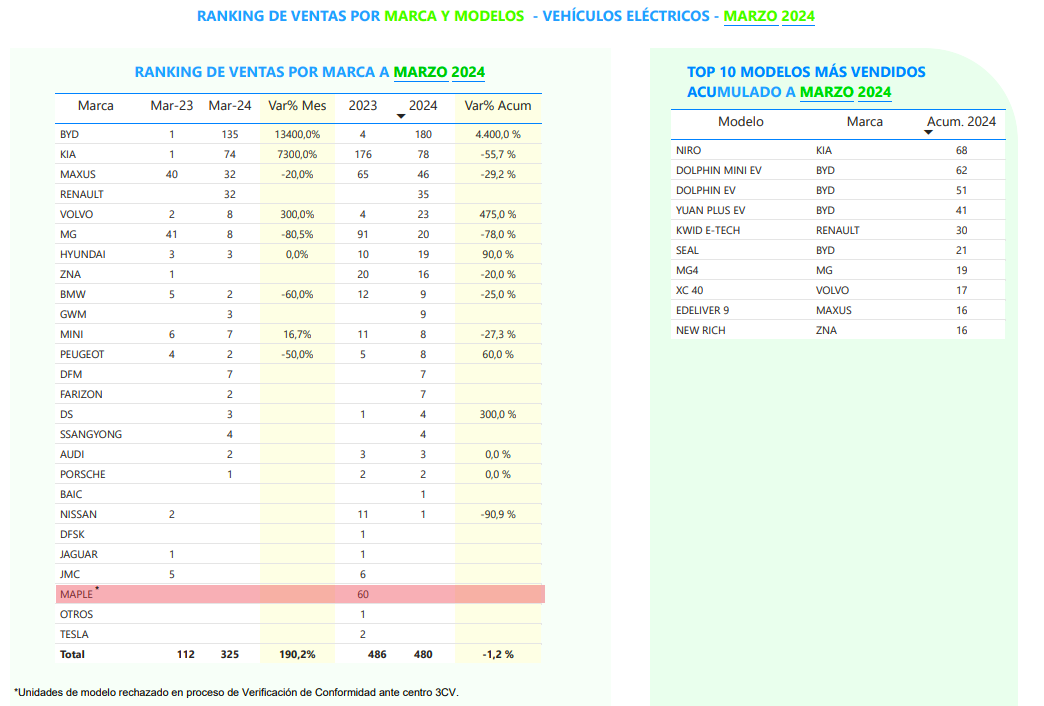Select the BMW brand row
1044x706 pixels.
point(298,294)
